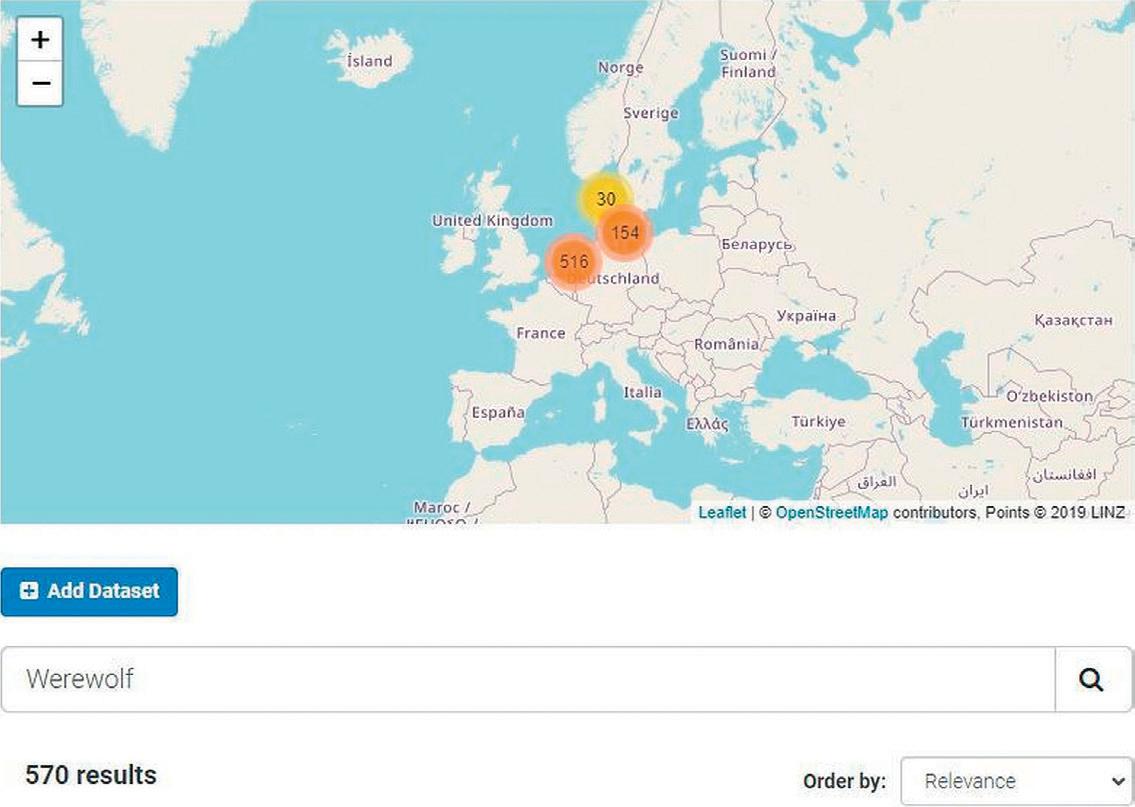Click the Ísland label on the map

pos(369,61)
